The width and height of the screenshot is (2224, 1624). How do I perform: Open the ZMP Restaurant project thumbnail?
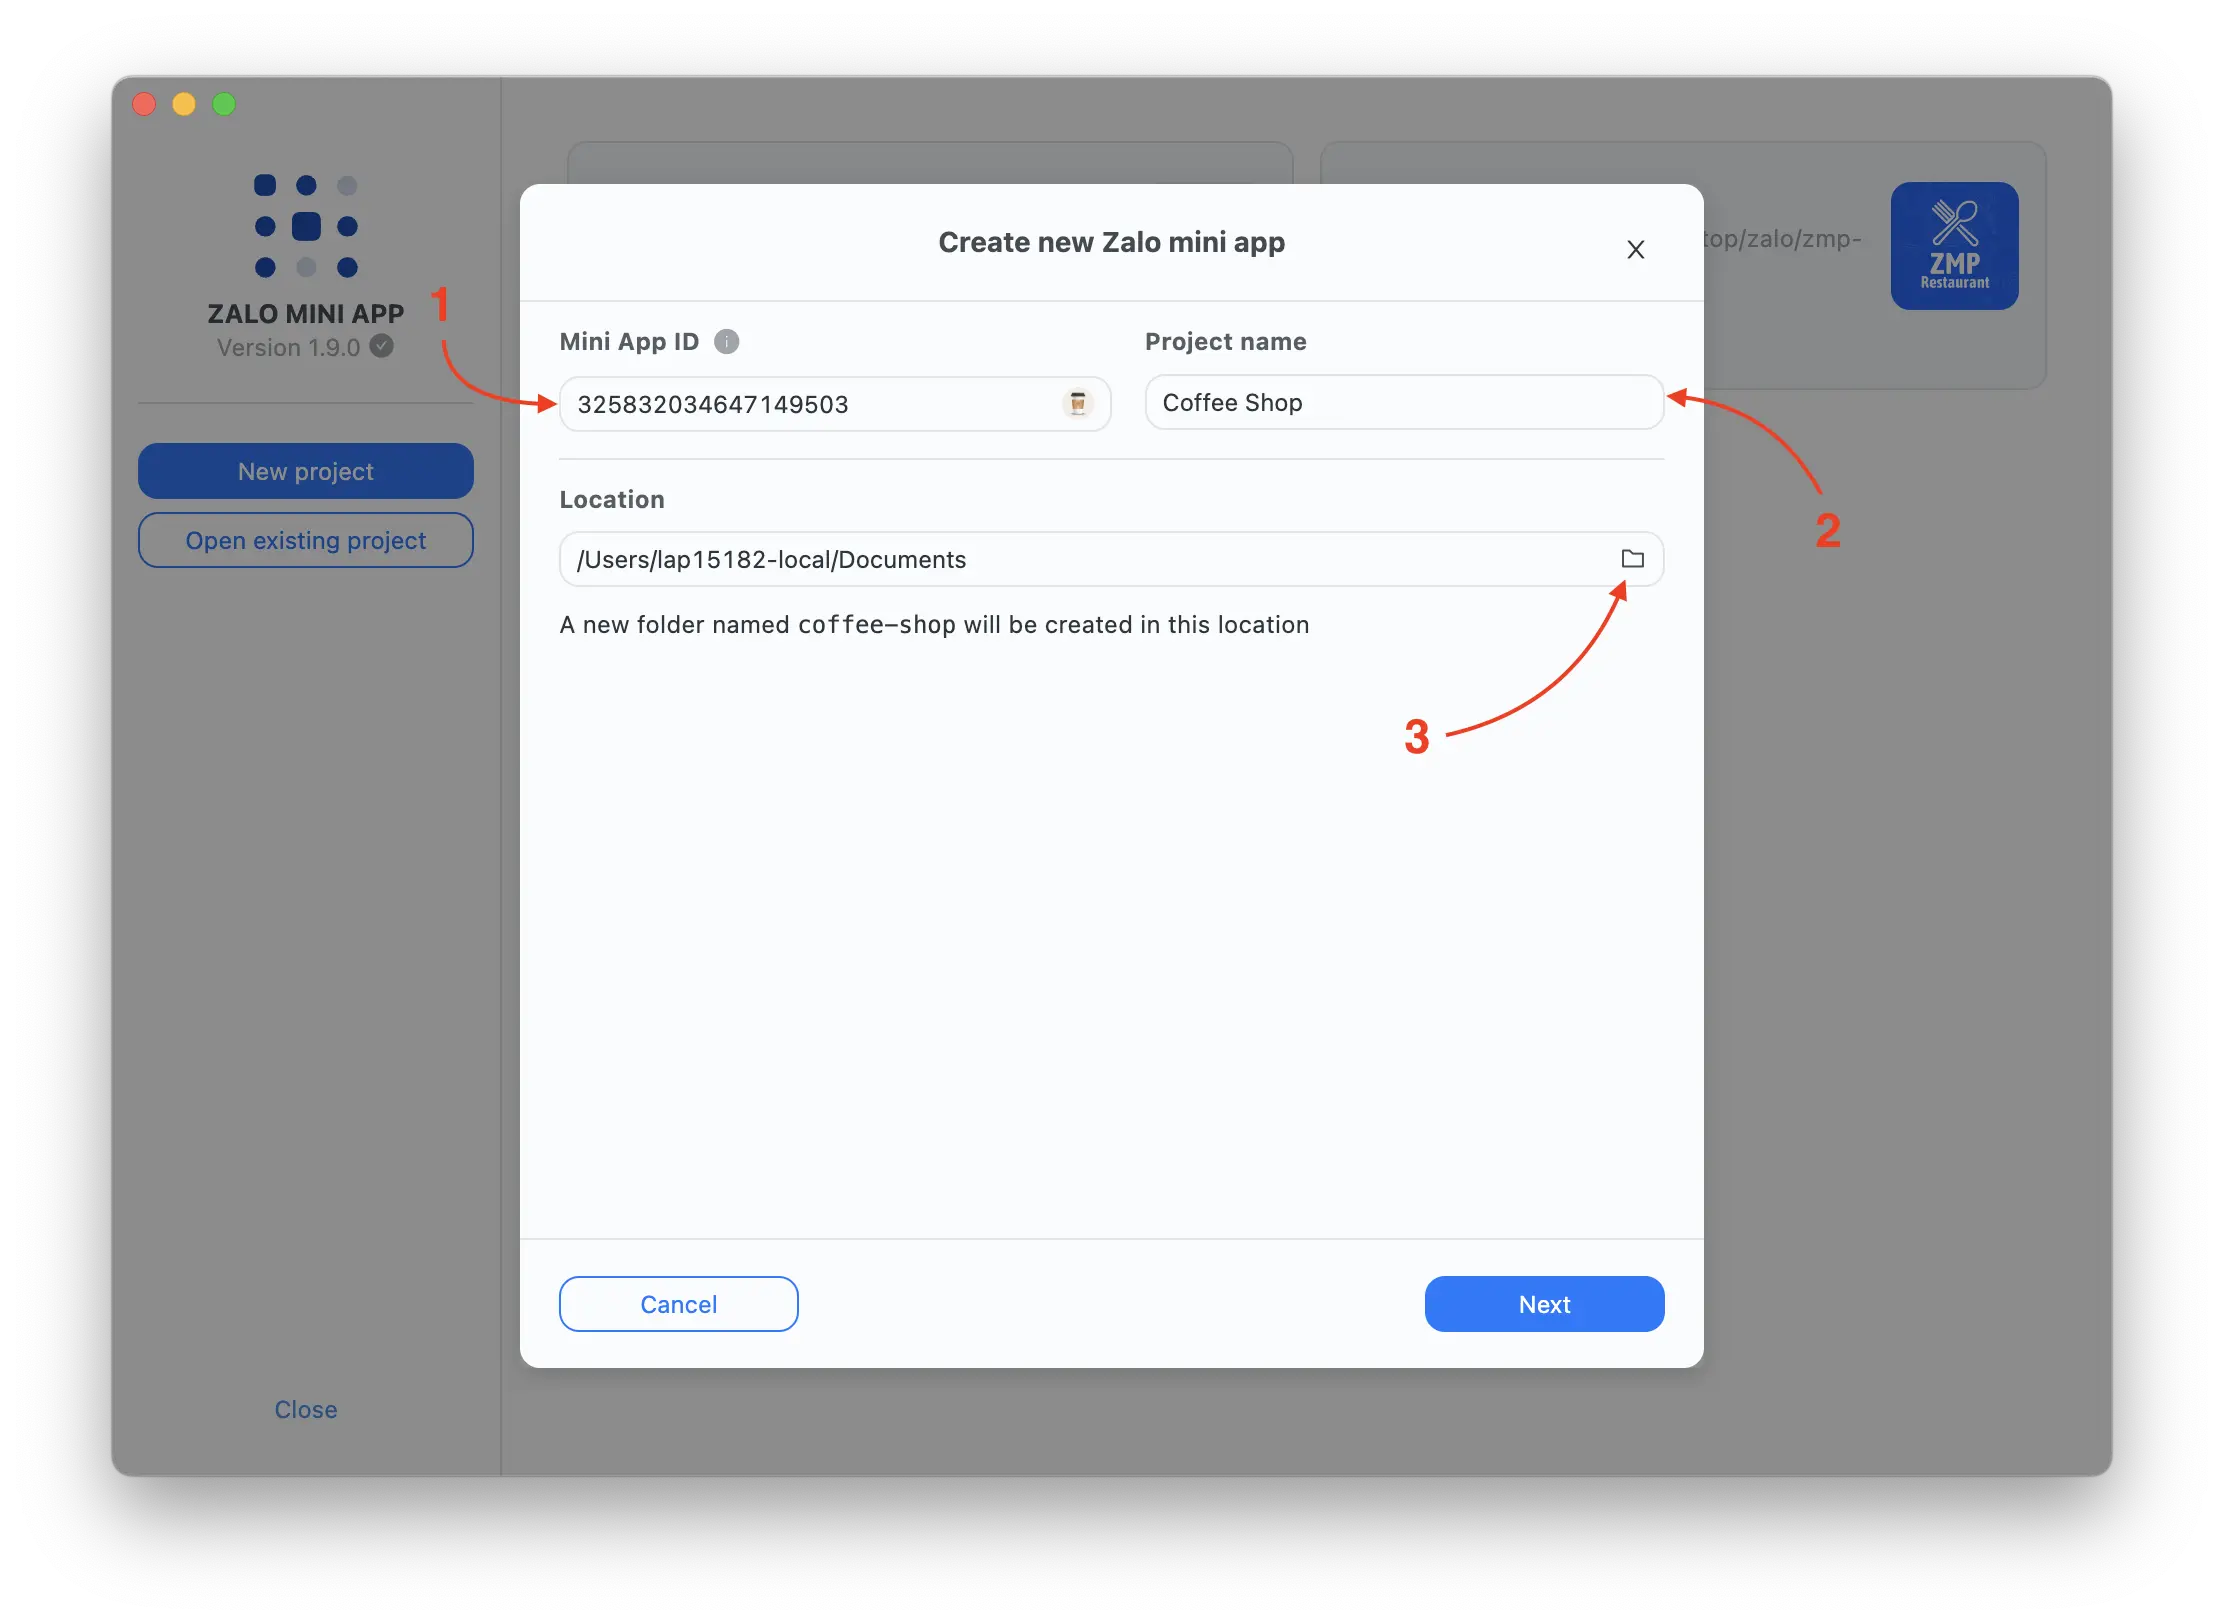click(x=1954, y=246)
